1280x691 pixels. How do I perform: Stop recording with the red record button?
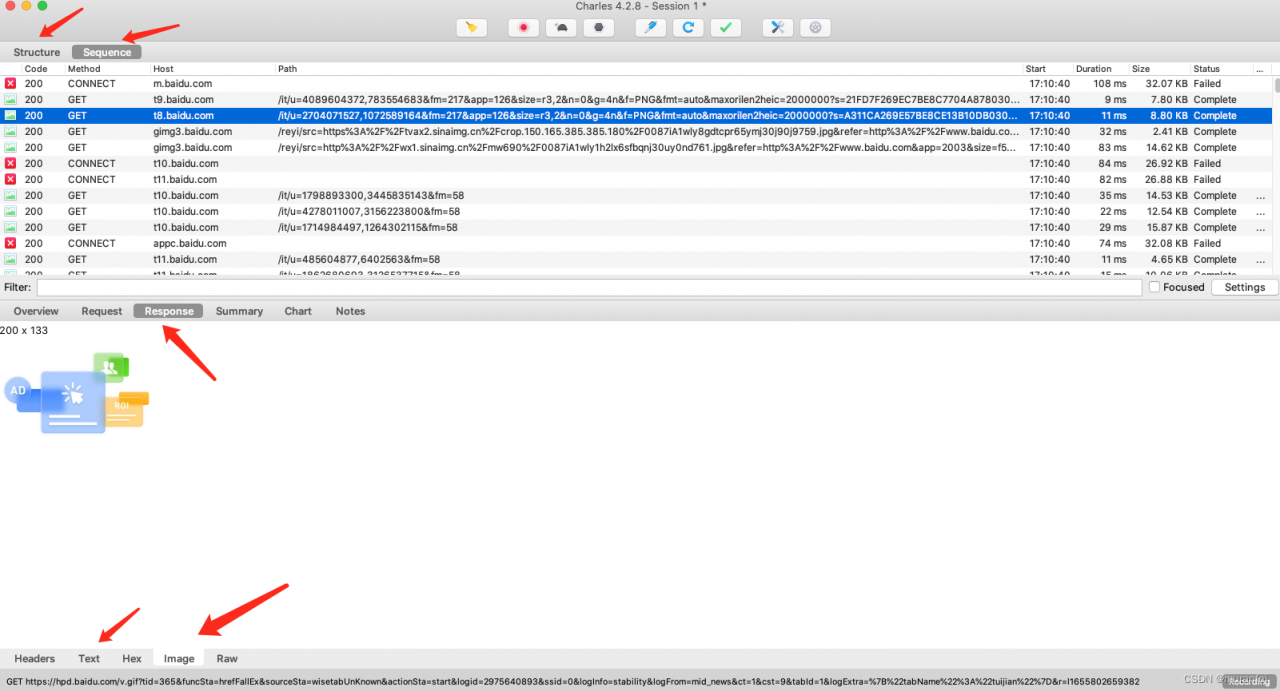(523, 28)
